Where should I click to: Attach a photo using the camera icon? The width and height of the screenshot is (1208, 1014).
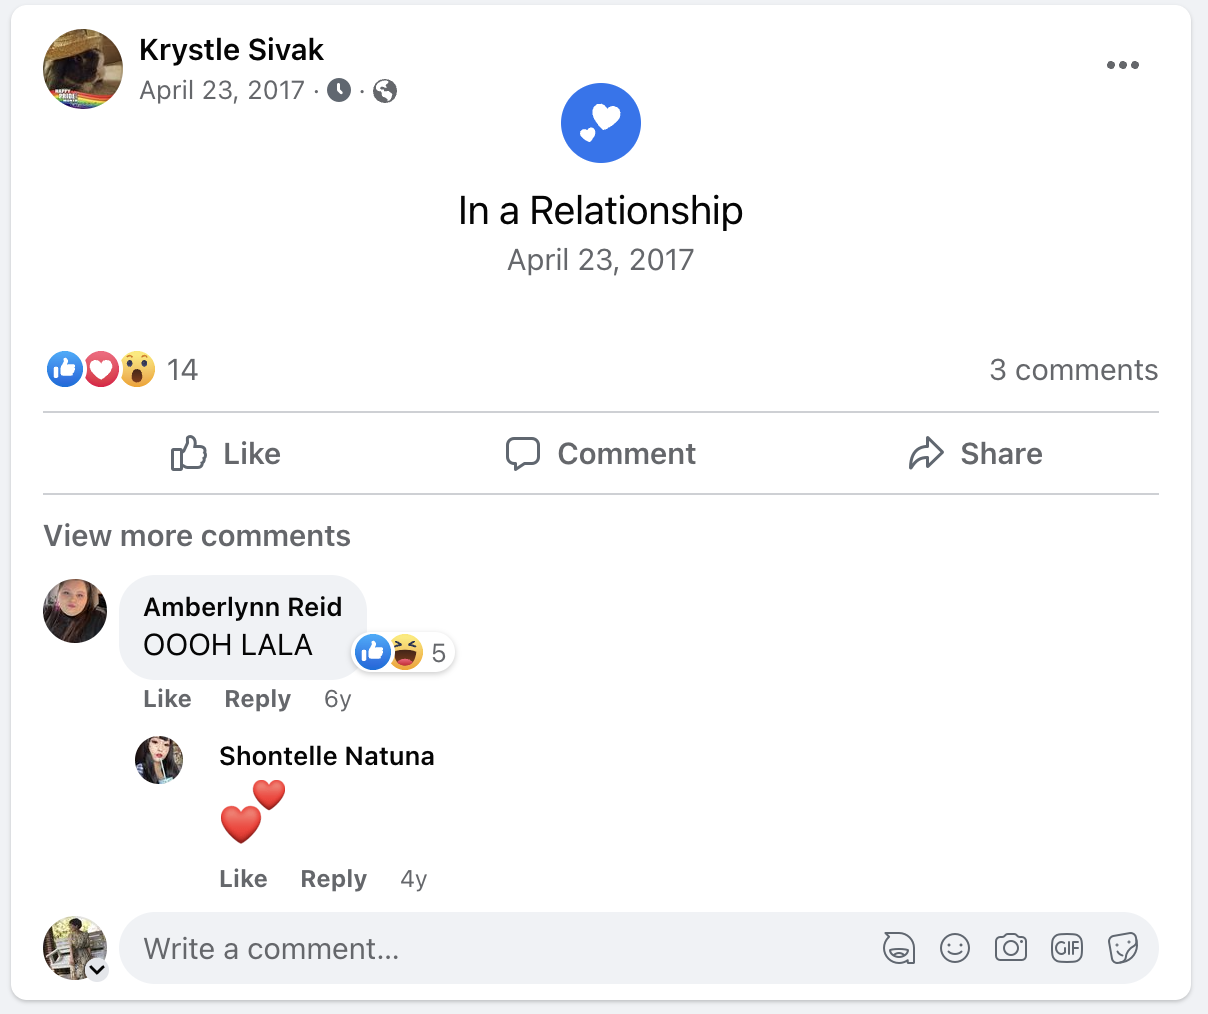(x=1011, y=947)
